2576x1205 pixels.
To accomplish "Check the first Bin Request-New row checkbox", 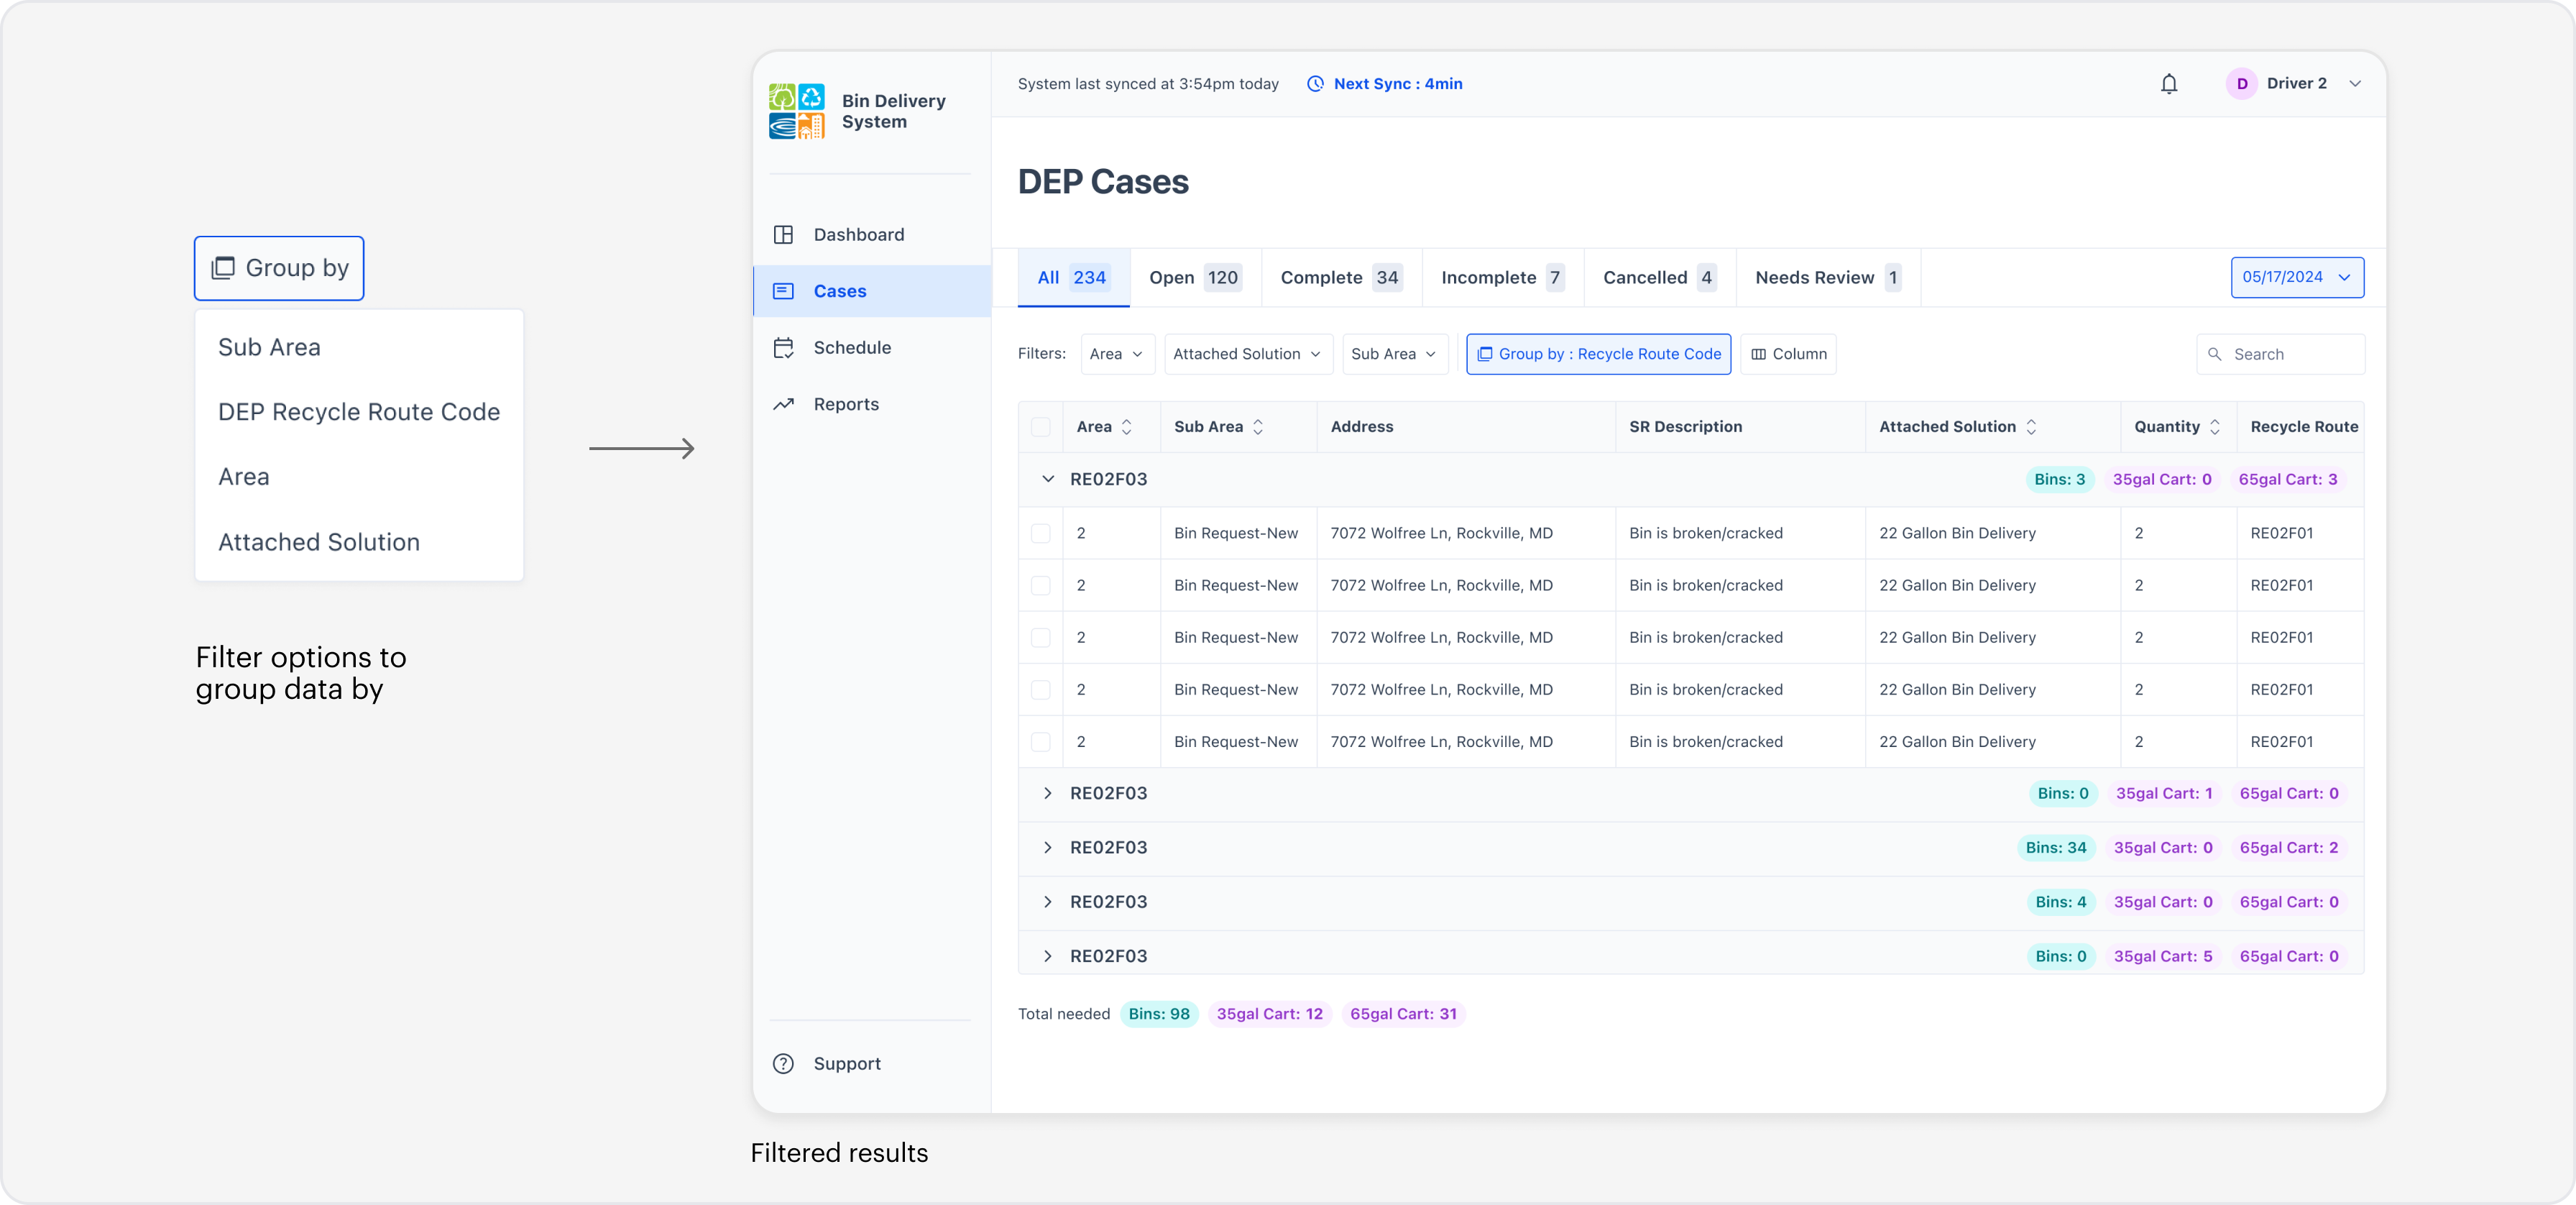I will (1040, 533).
